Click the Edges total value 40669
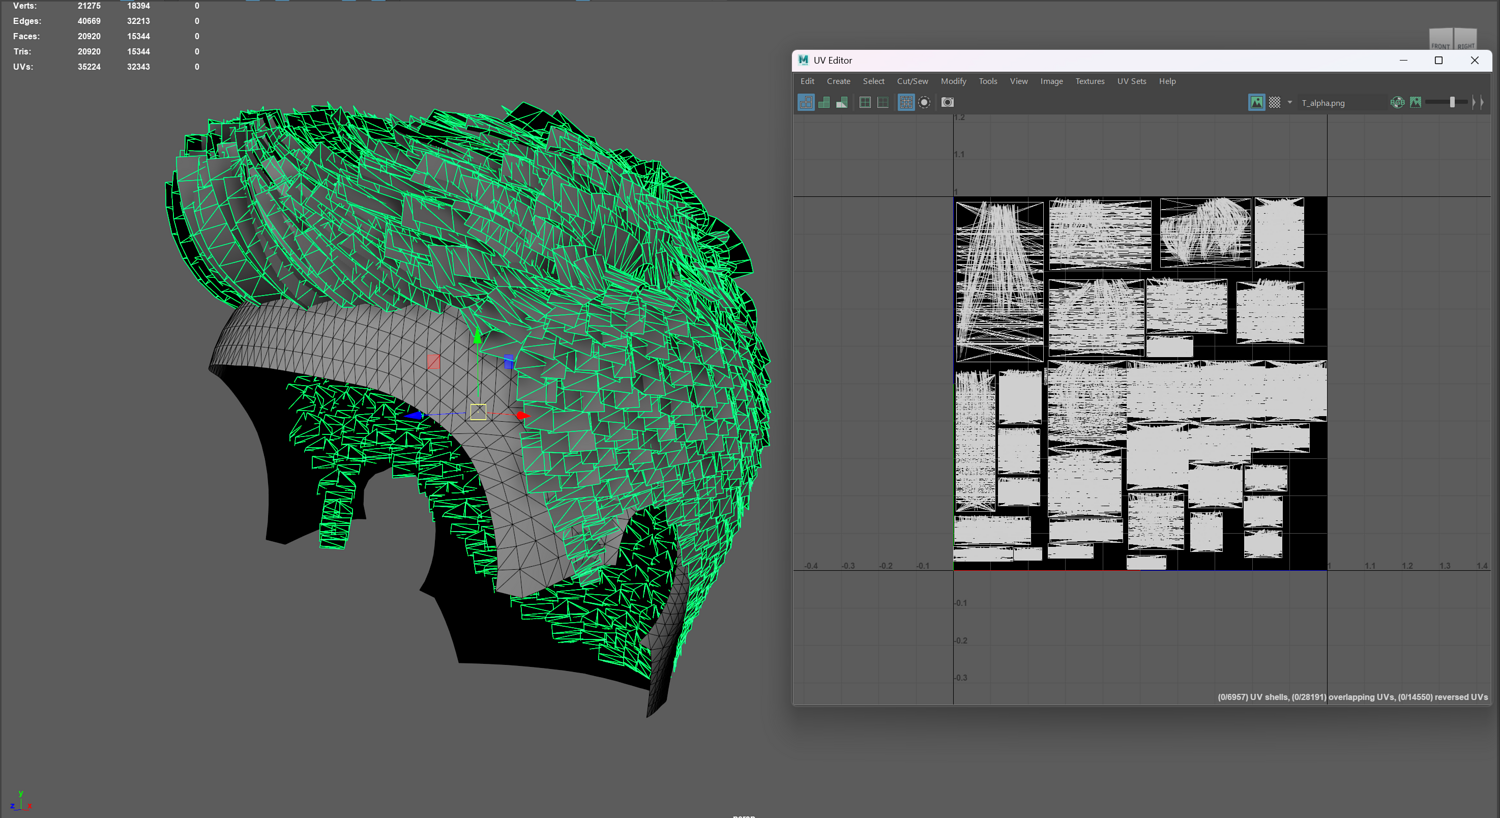This screenshot has width=1500, height=818. 89,21
